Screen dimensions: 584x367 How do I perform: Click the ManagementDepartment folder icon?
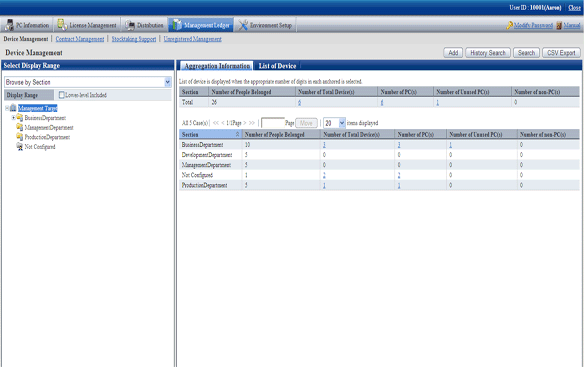(19, 127)
